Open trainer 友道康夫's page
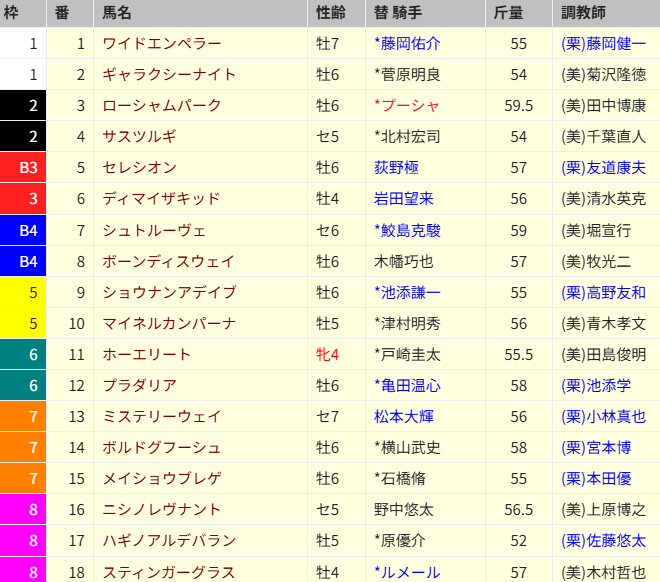This screenshot has height=582, width=660. pyautogui.click(x=603, y=167)
